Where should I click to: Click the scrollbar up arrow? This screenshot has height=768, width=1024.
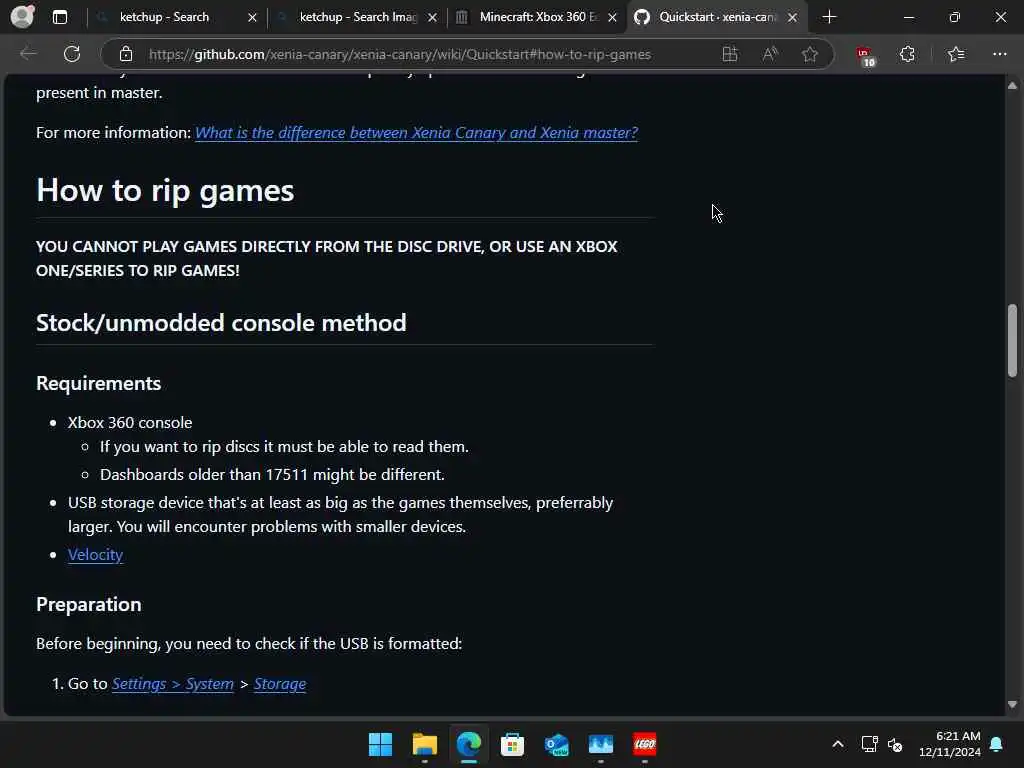pos(1012,86)
